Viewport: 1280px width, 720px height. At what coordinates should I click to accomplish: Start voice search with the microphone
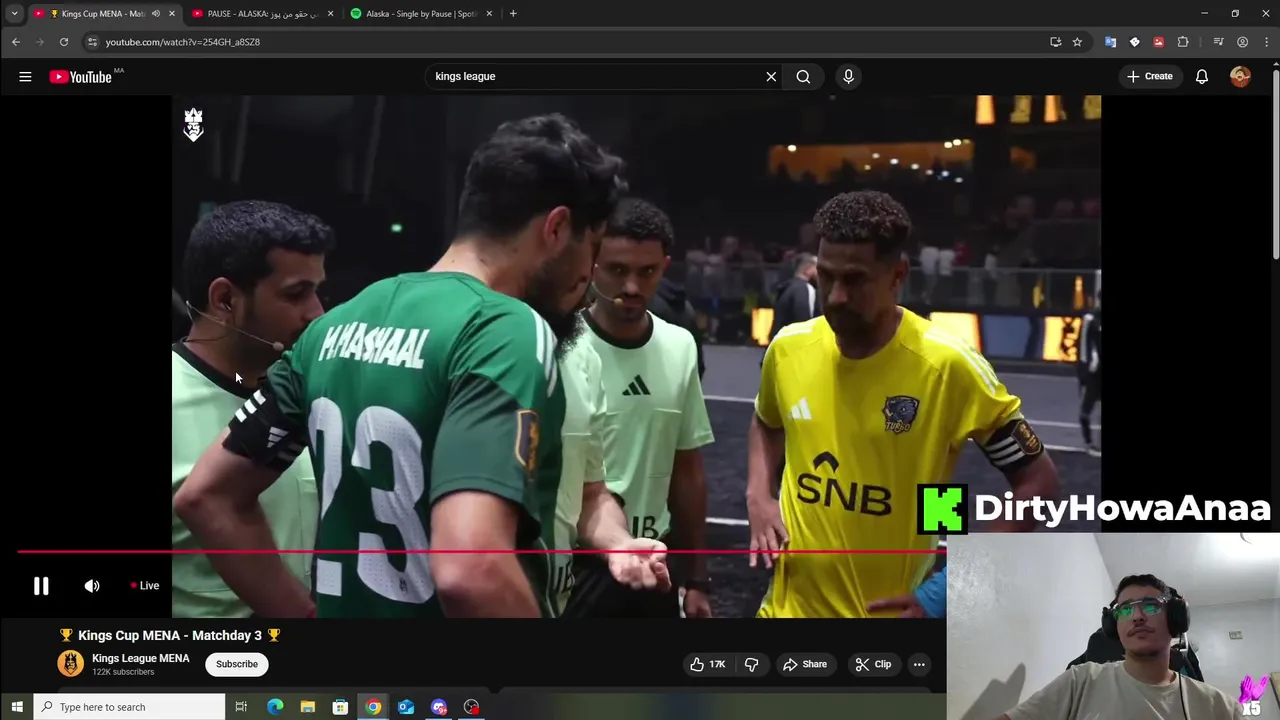click(848, 76)
